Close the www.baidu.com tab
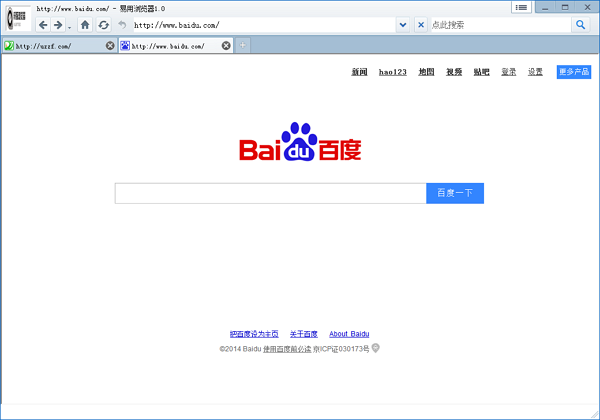600x420 pixels. [x=226, y=46]
